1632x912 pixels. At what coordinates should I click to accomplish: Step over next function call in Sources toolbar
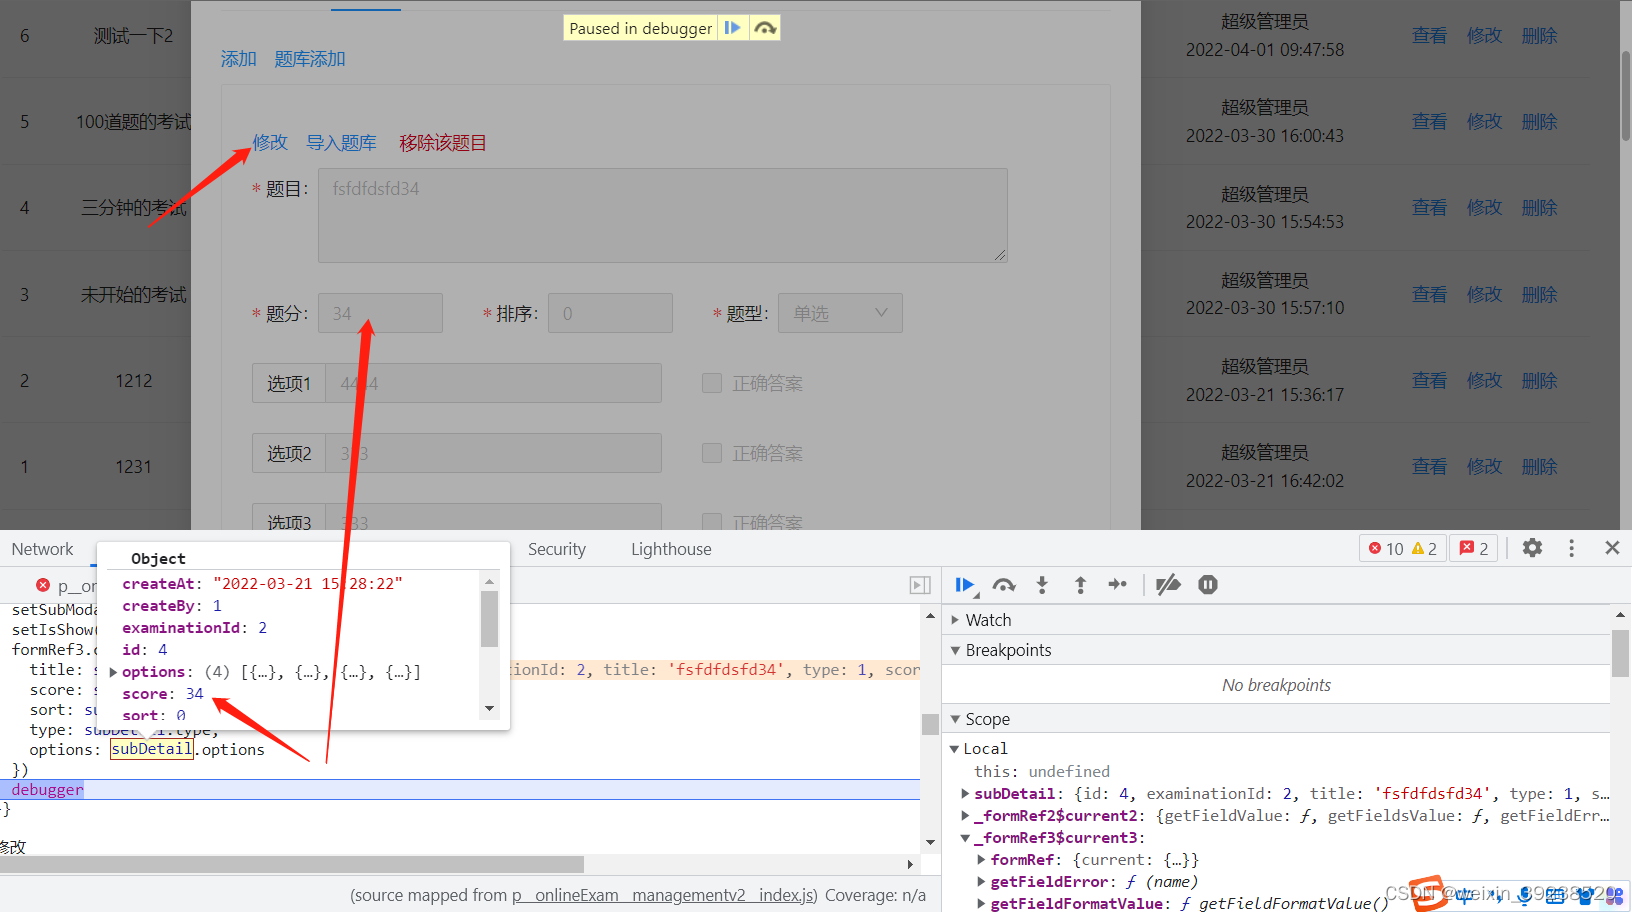click(x=1004, y=585)
